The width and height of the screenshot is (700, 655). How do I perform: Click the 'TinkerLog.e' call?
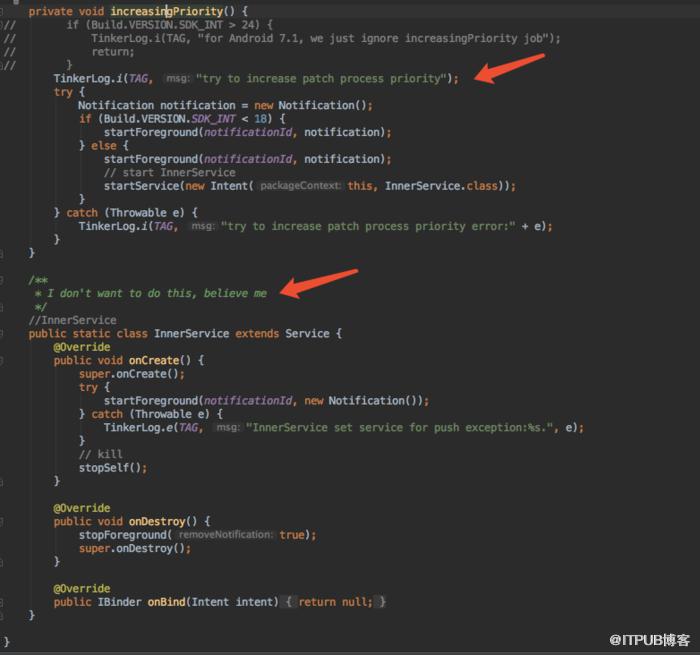point(138,427)
